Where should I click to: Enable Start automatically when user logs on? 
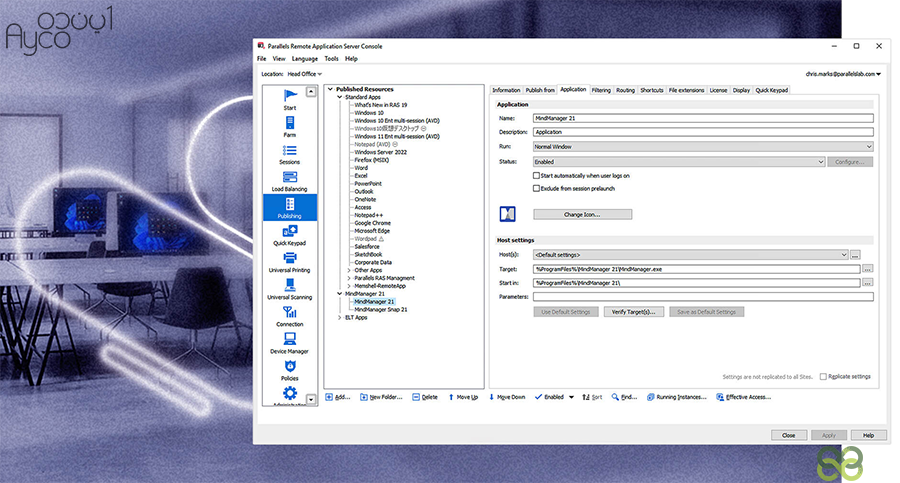pos(537,175)
